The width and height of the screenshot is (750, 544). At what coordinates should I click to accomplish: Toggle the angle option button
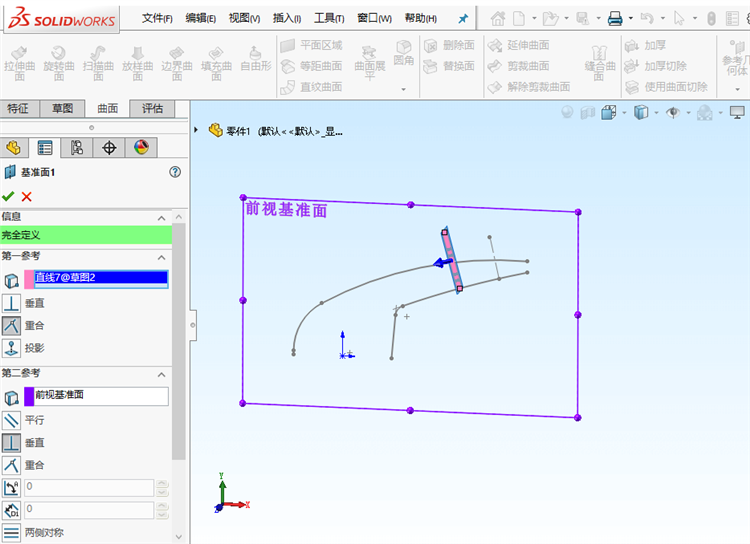click(11, 488)
